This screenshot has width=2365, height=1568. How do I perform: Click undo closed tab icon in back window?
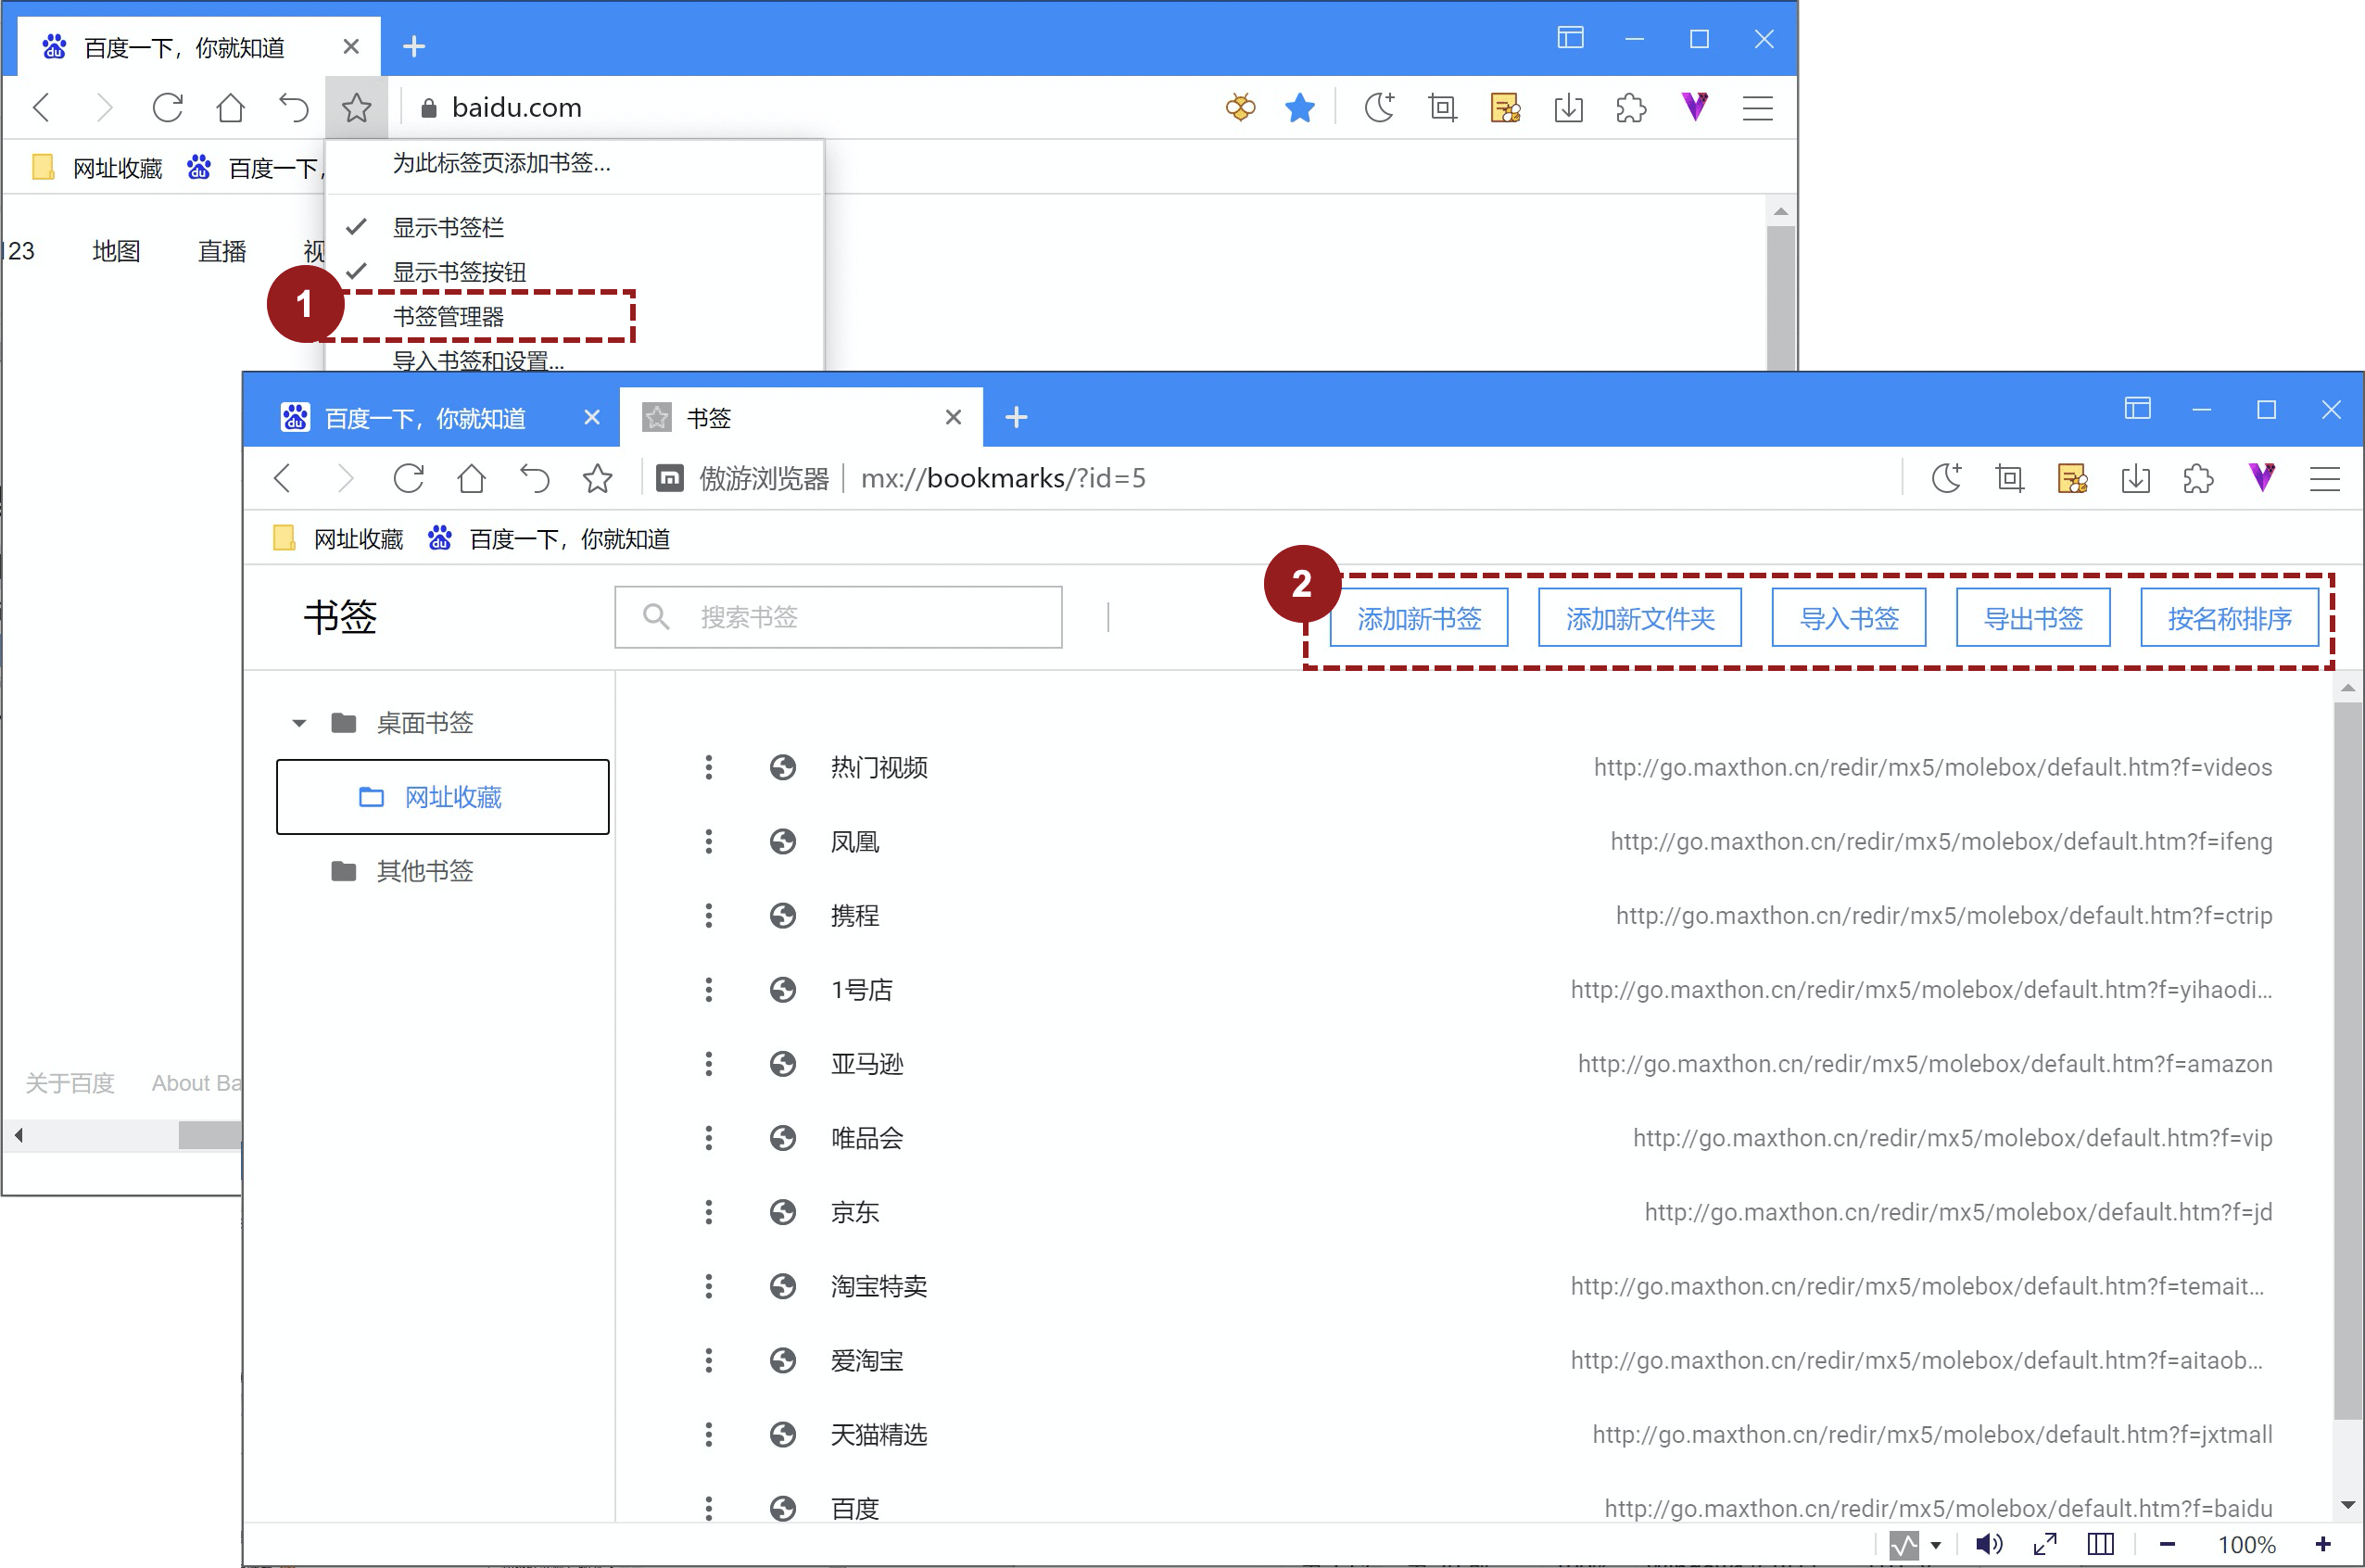(x=293, y=107)
